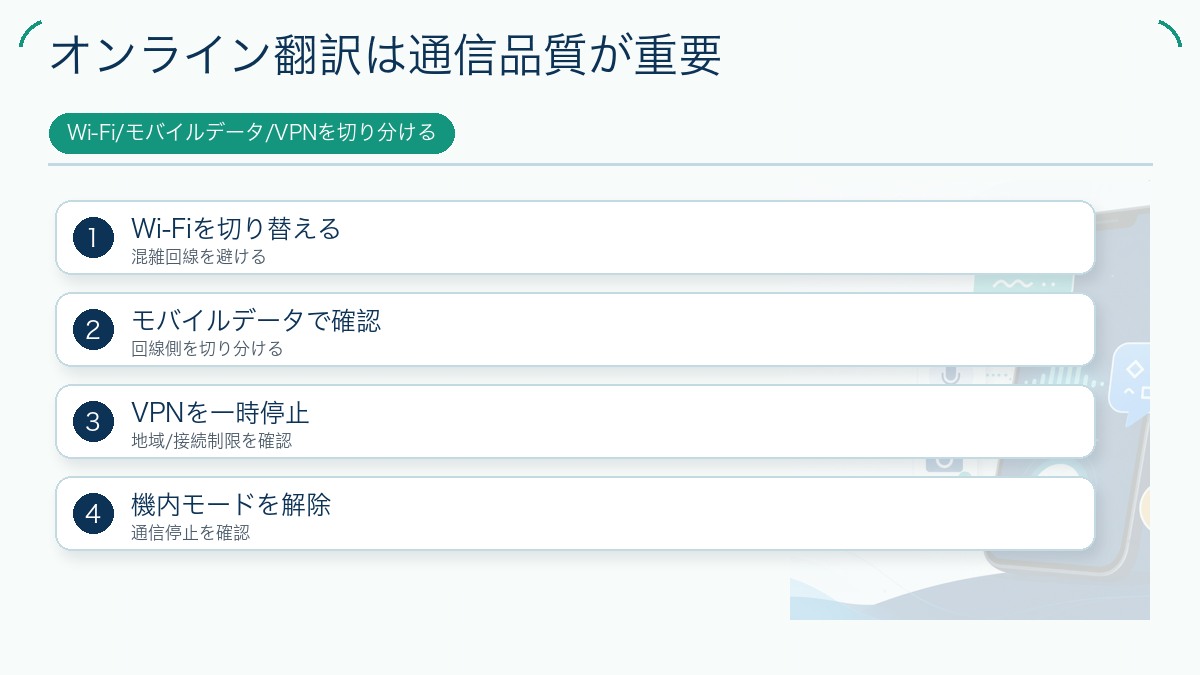
Task: Click the green pill Wi-Fi/モバイルデータ/VPNを切り分ける
Action: click(252, 133)
